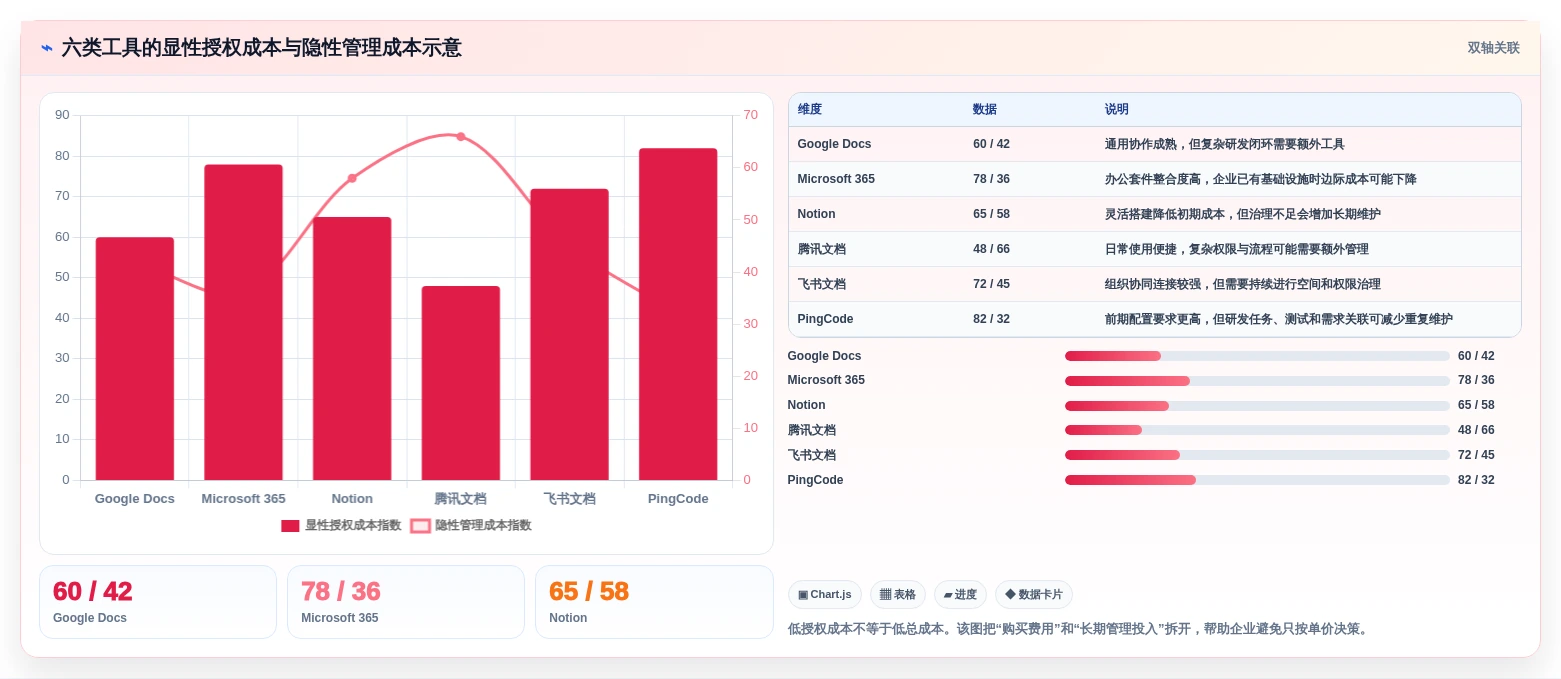Click the 表格 tag chip
The image size is (1561, 679).
[898, 595]
